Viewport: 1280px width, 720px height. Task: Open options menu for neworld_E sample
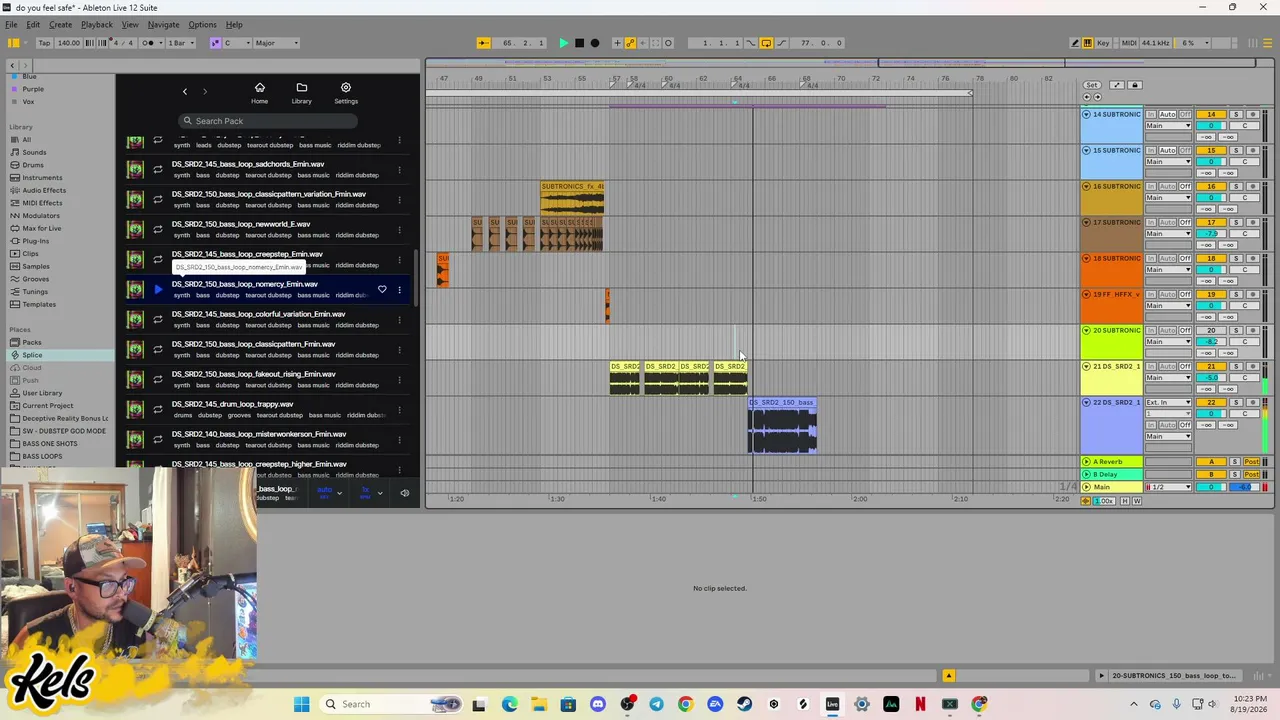tap(399, 230)
